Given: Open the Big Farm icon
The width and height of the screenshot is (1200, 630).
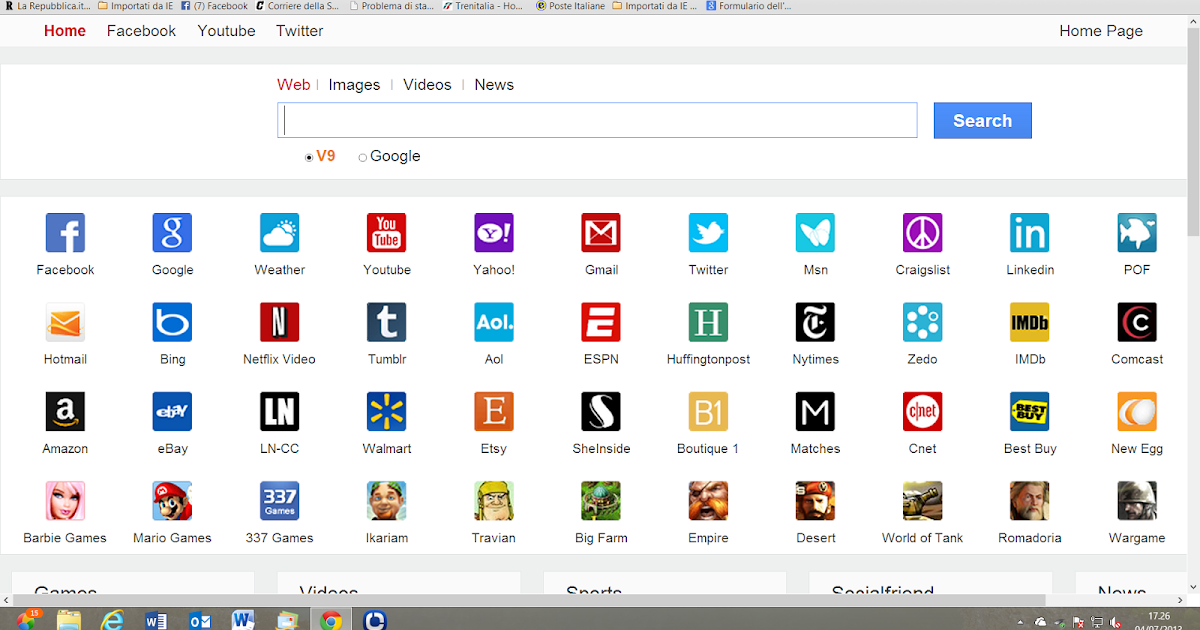Looking at the screenshot, I should pos(601,501).
